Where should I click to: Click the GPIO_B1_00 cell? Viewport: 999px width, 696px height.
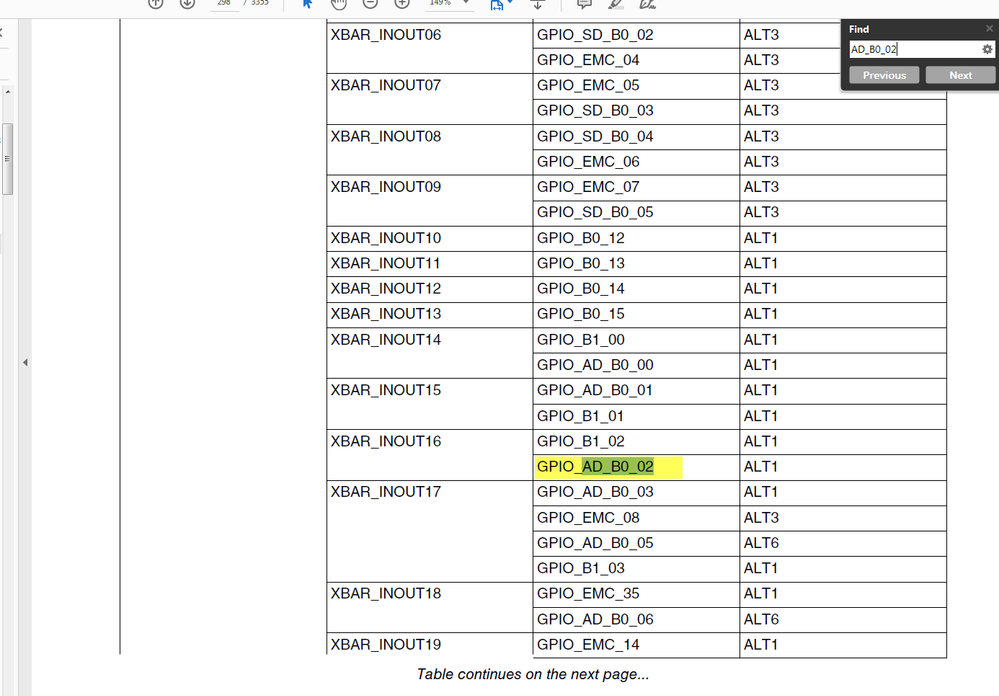[636, 340]
